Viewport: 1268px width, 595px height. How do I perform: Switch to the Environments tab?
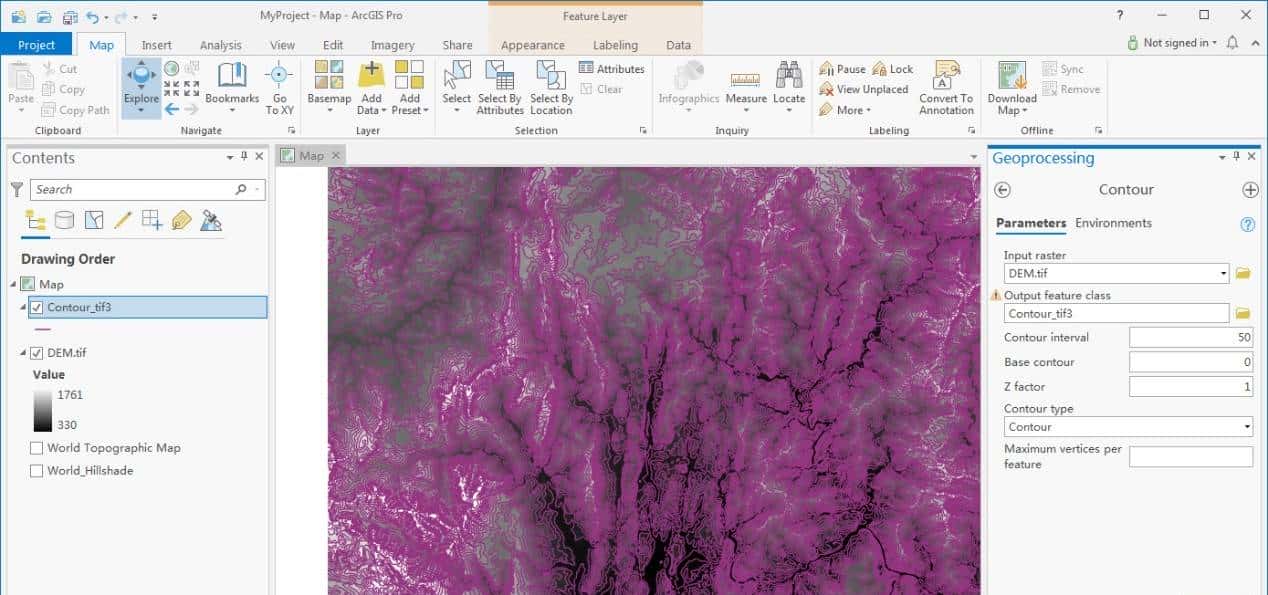(x=1113, y=223)
